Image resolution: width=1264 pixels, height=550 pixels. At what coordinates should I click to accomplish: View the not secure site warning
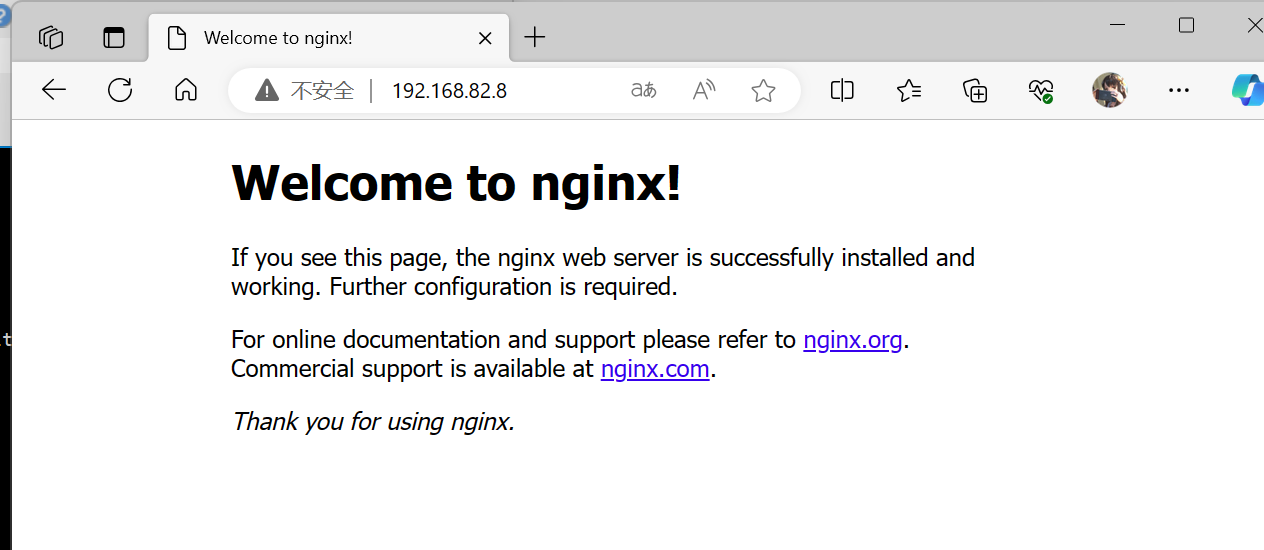point(305,91)
